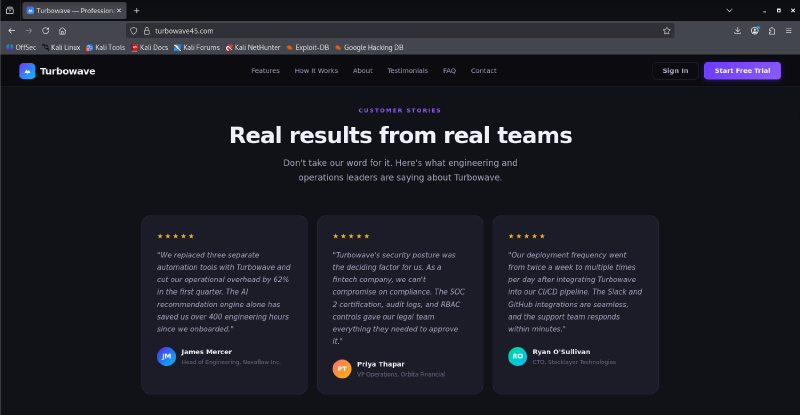Click star rating on Ryan O'Sullivan card
Screen dimensions: 800x415
[x=527, y=236]
